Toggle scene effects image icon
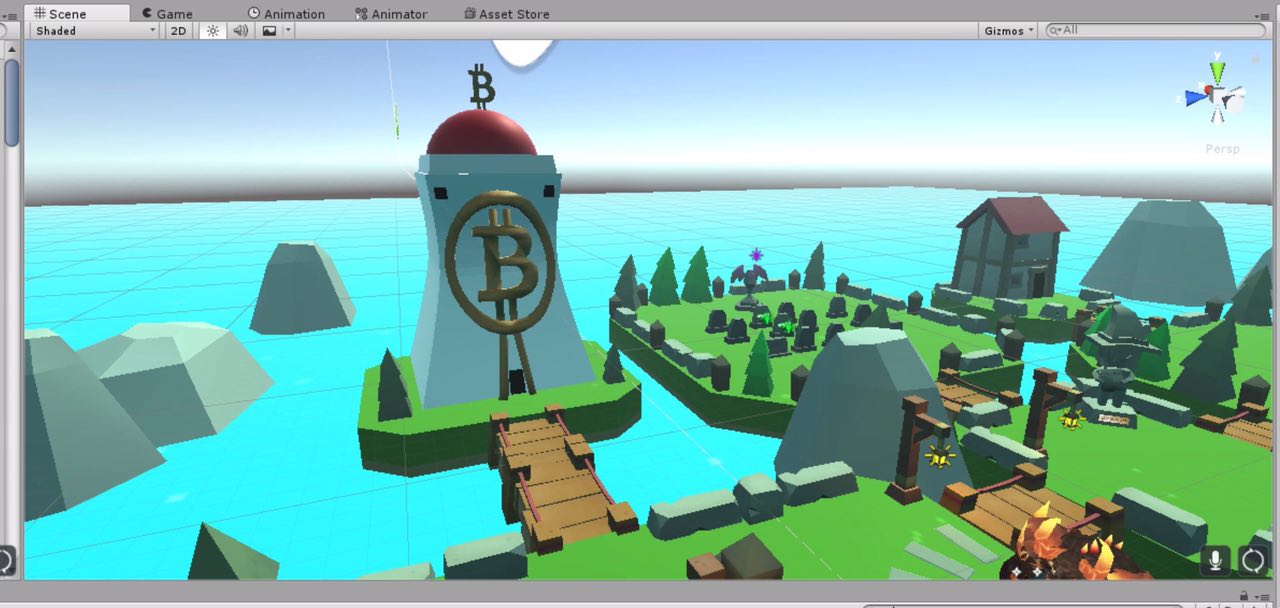1280x608 pixels. click(x=268, y=31)
